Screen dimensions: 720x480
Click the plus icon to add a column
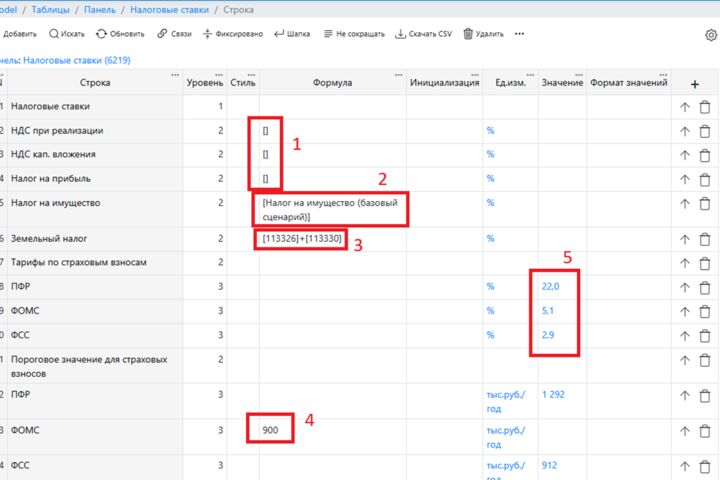[694, 84]
